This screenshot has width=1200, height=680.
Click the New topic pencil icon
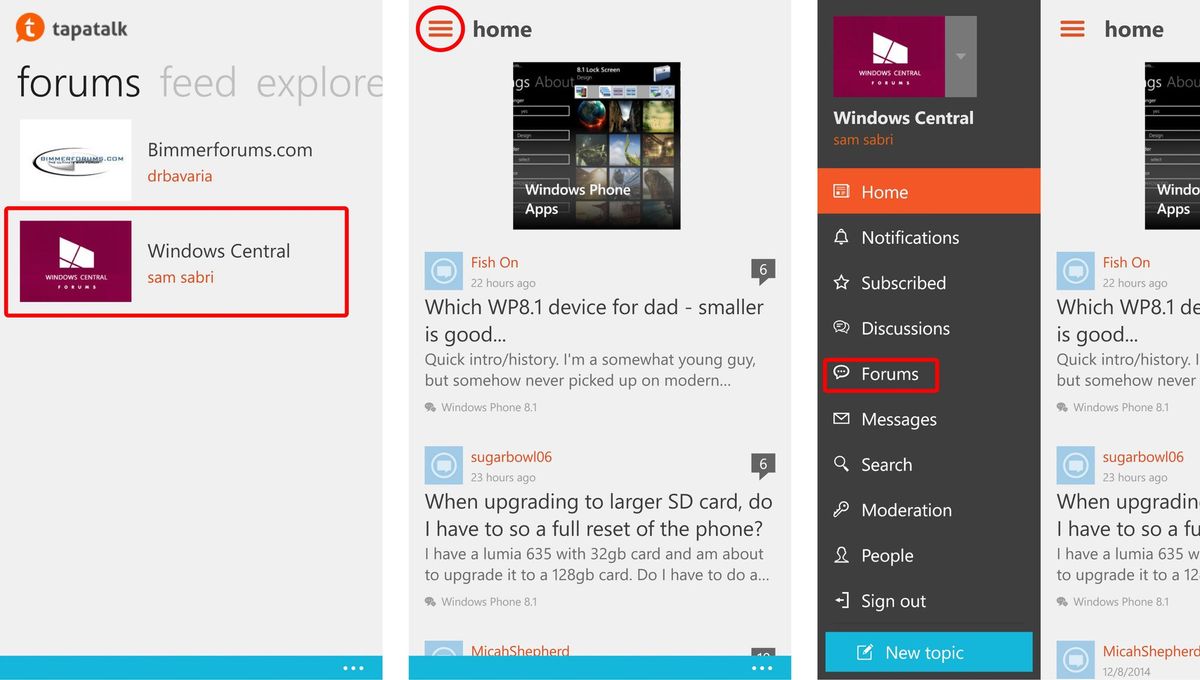coord(866,652)
